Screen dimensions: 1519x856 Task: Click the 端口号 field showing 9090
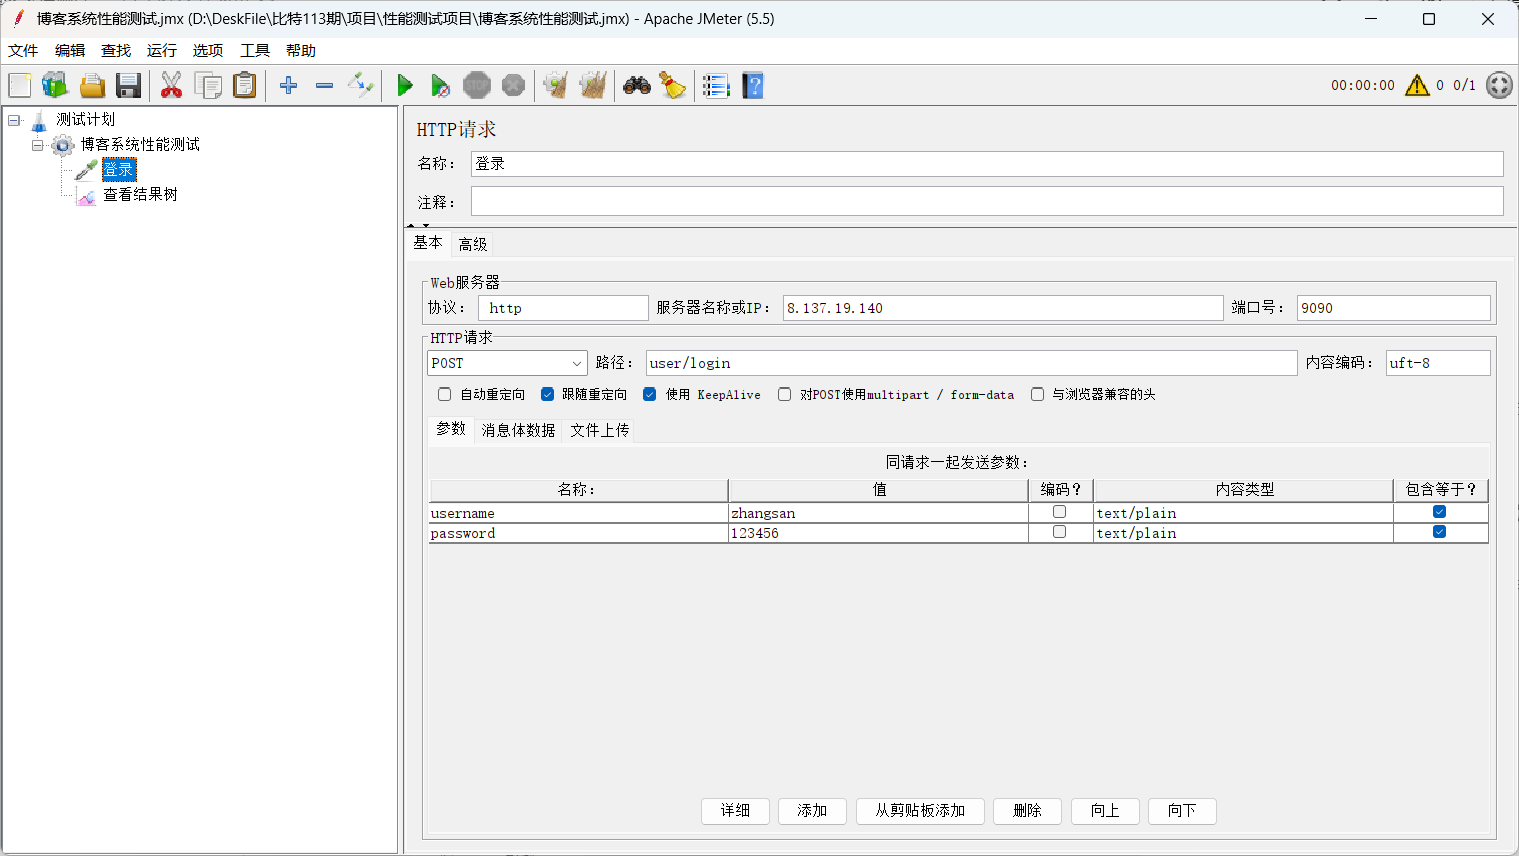(1393, 308)
